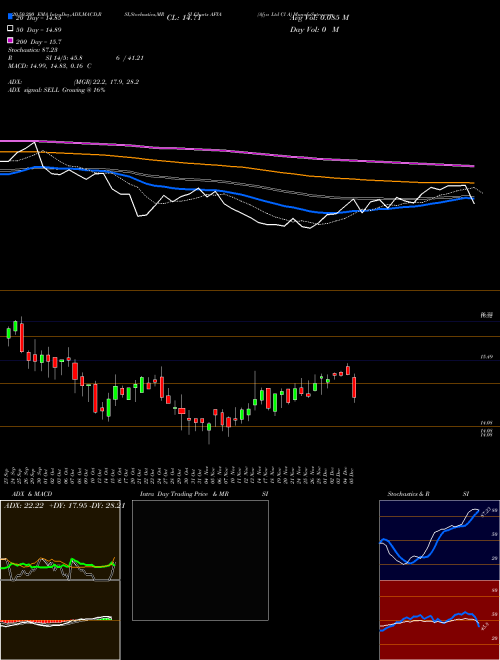Viewport: 500px width, 660px height.
Task: Click the 'ADX signal: SELL' line
Action: click(x=56, y=90)
